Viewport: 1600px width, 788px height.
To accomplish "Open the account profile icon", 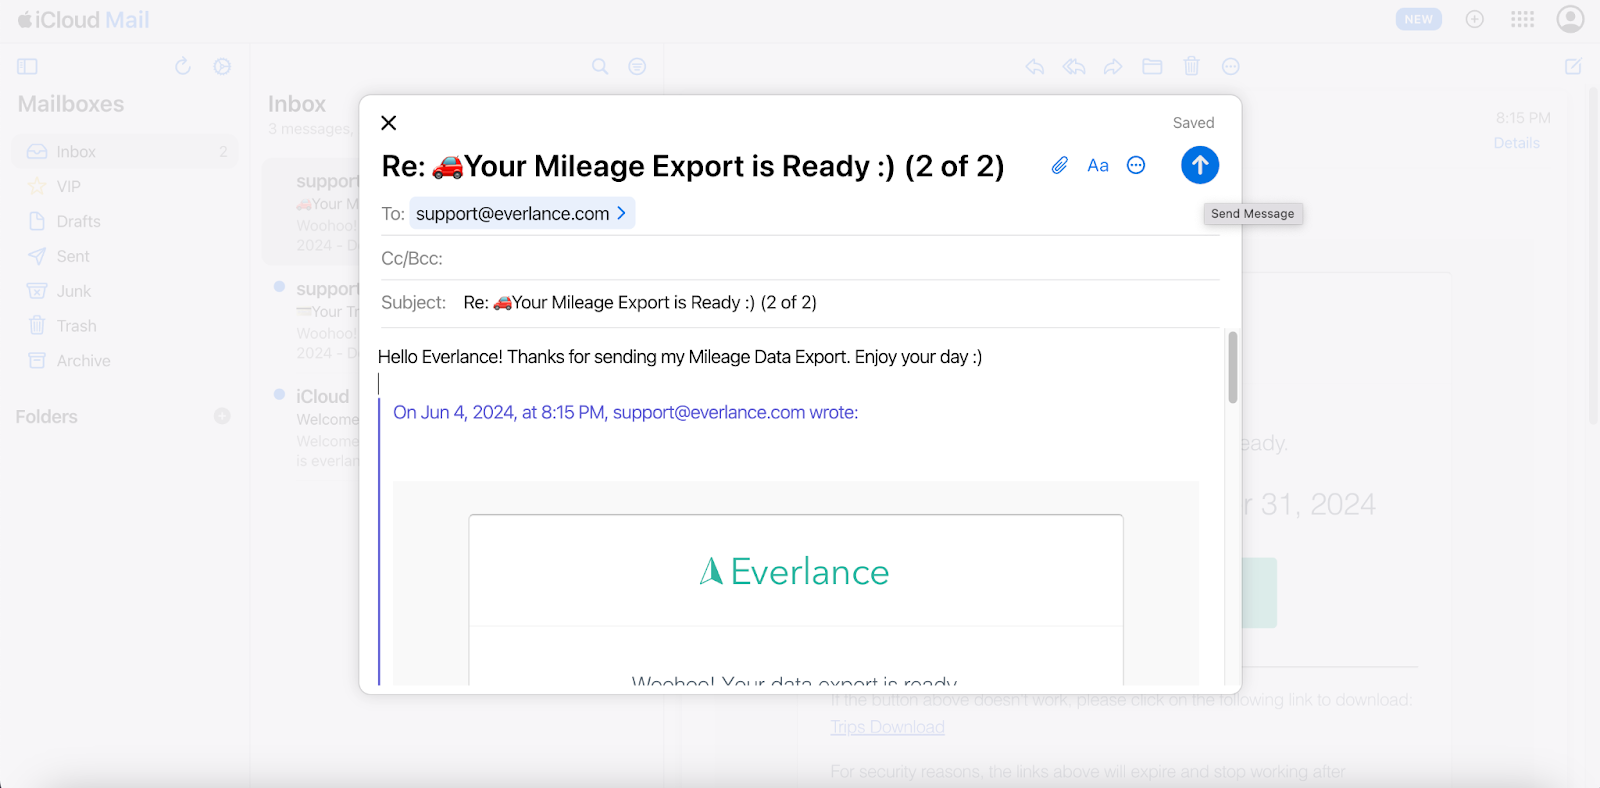I will 1570,19.
